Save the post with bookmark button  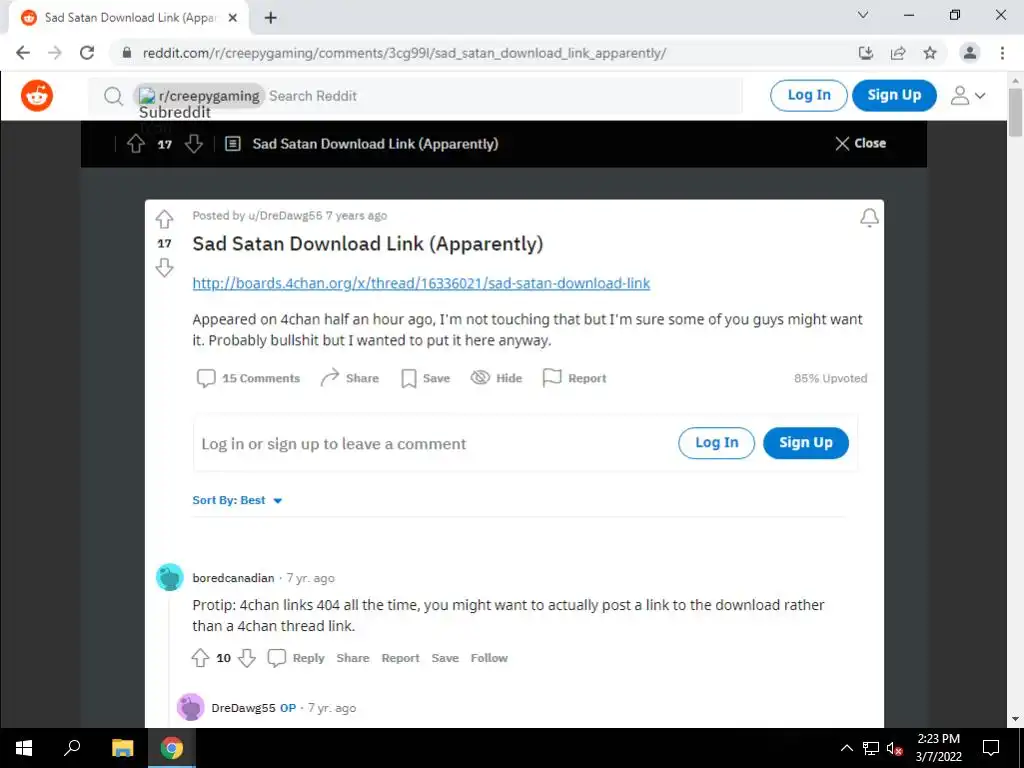coord(425,378)
